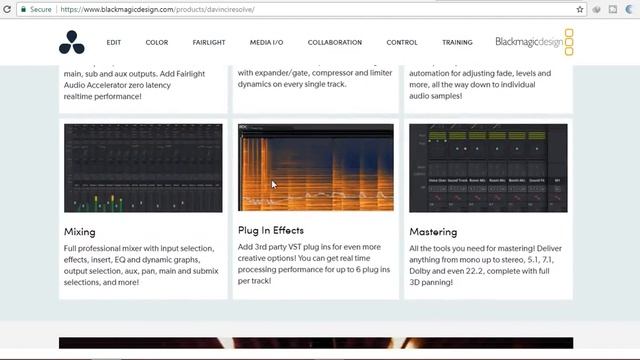Click the DaVinci Resolve logo
The image size is (640, 360).
(x=72, y=42)
